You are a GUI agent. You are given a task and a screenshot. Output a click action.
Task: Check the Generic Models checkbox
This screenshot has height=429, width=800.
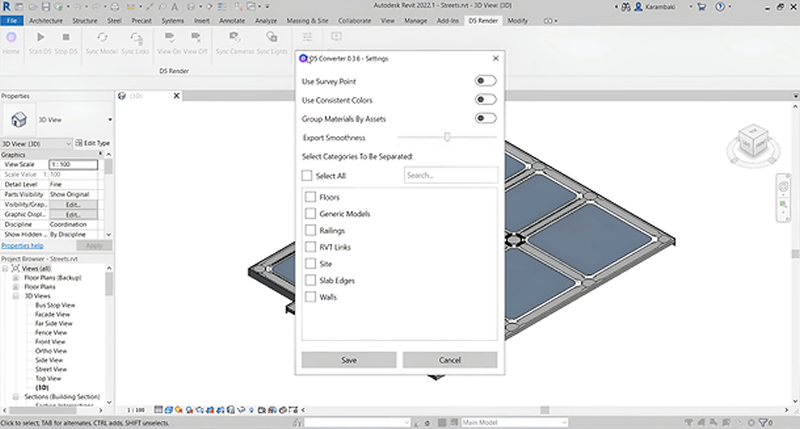point(310,213)
